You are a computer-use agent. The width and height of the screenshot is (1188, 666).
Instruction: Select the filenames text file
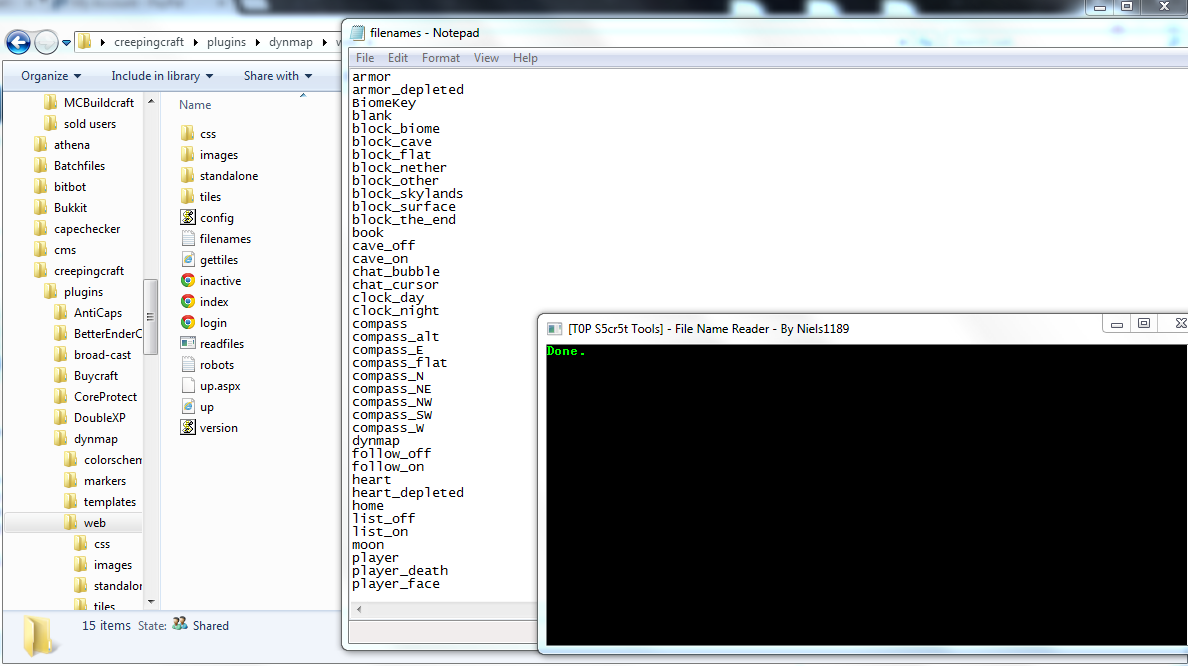pyautogui.click(x=216, y=239)
